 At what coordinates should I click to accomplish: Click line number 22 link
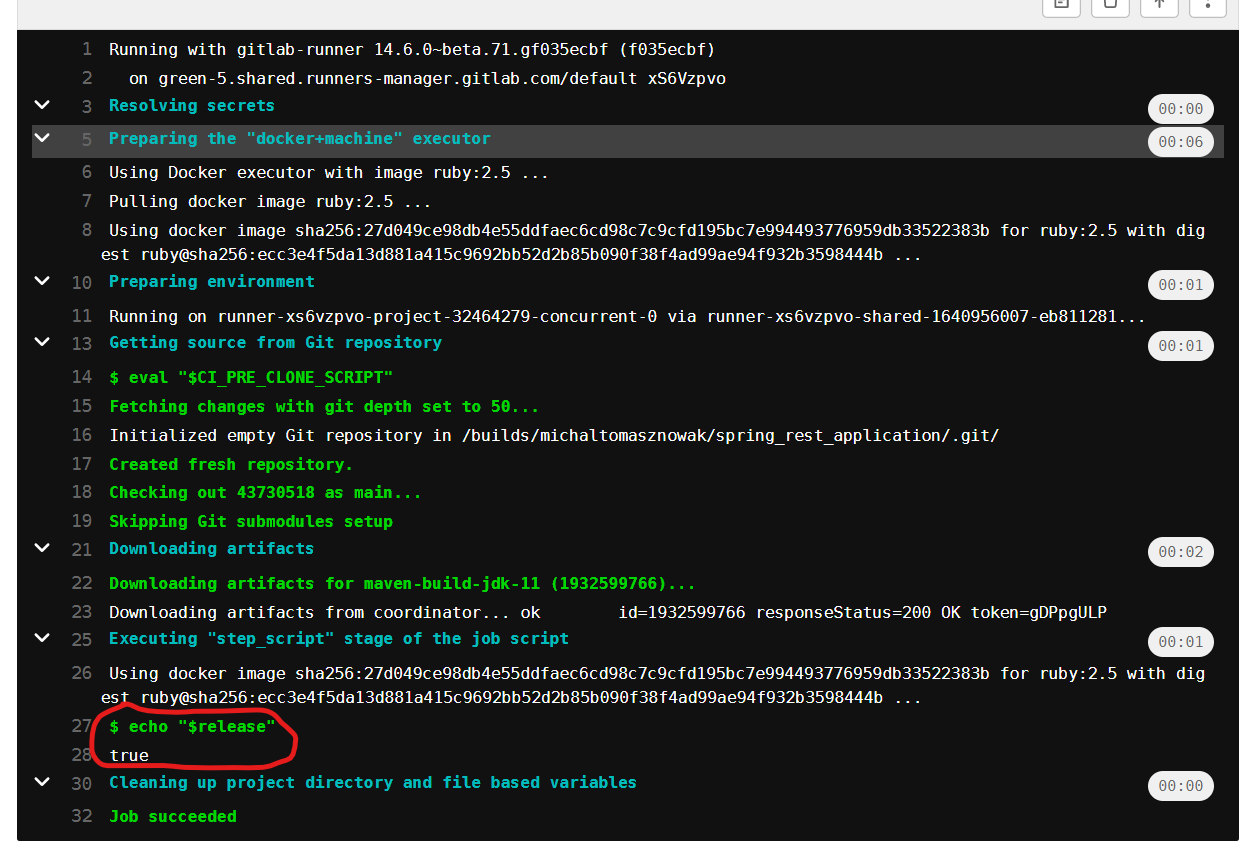pyautogui.click(x=81, y=583)
